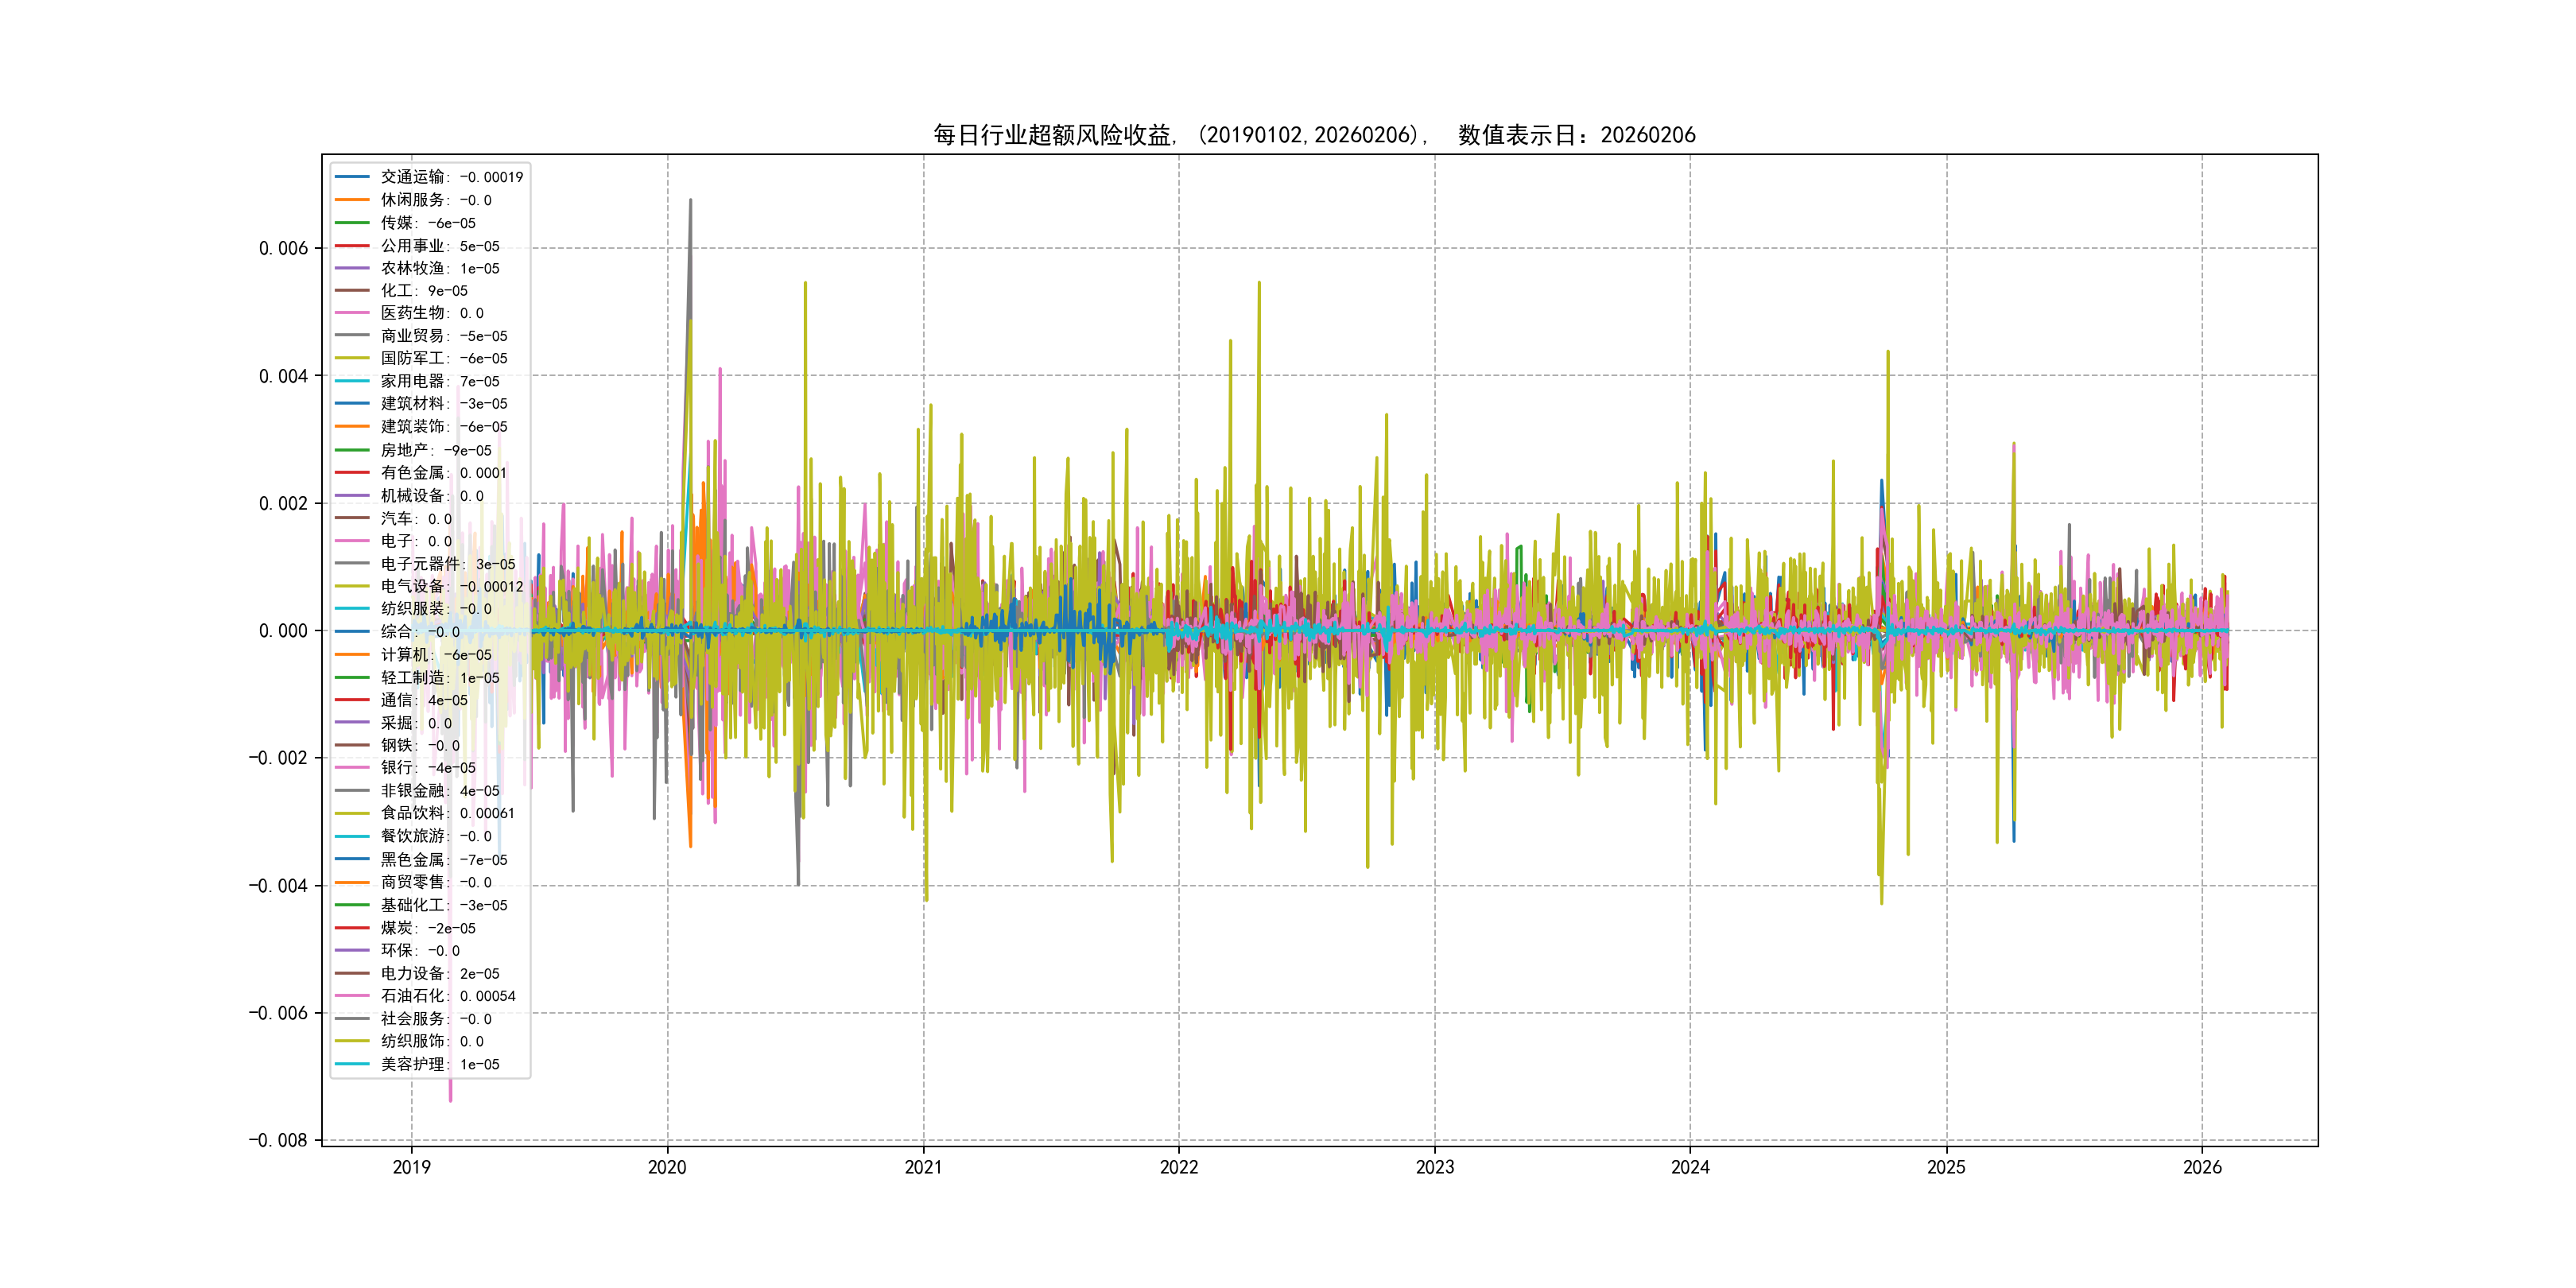Click the 家用电器 cyan legend swatch
Viewport: 2576px width, 1288px height.
tap(351, 381)
